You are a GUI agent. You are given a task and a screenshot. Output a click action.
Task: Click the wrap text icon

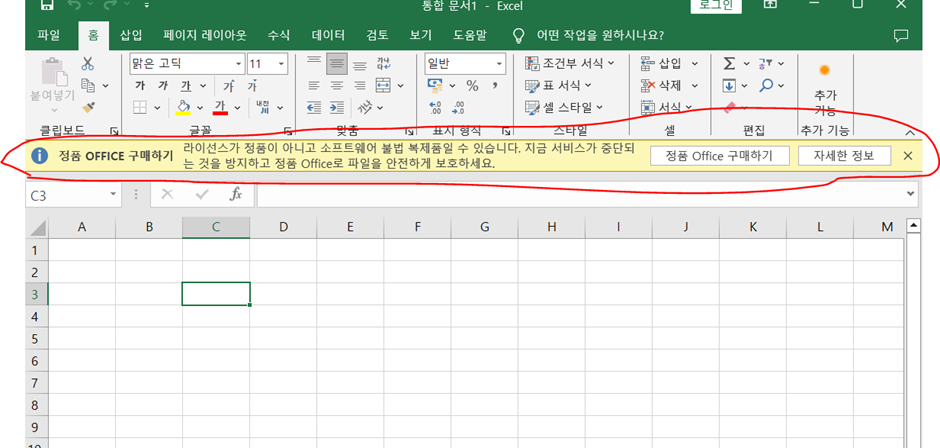[382, 64]
